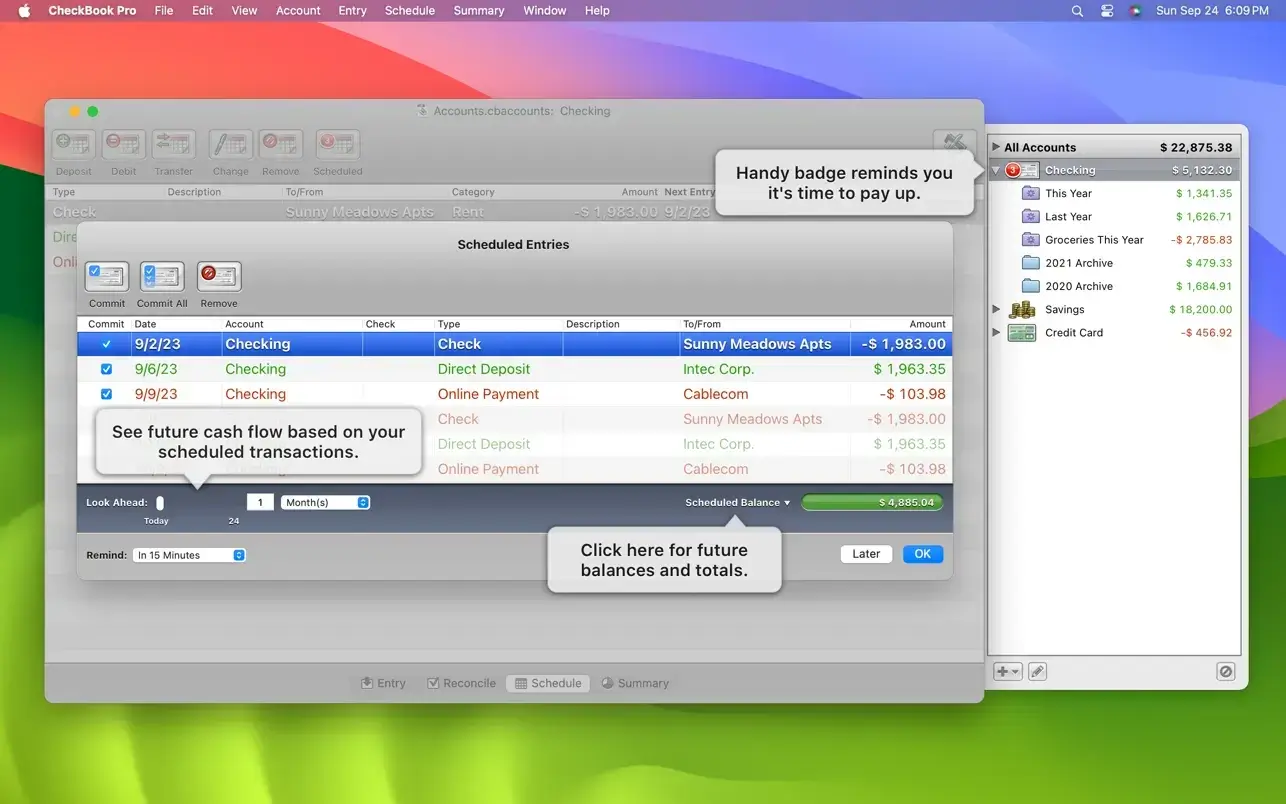Click the Commit All toolbar icon
Screen dimensions: 1286x804
coord(162,277)
